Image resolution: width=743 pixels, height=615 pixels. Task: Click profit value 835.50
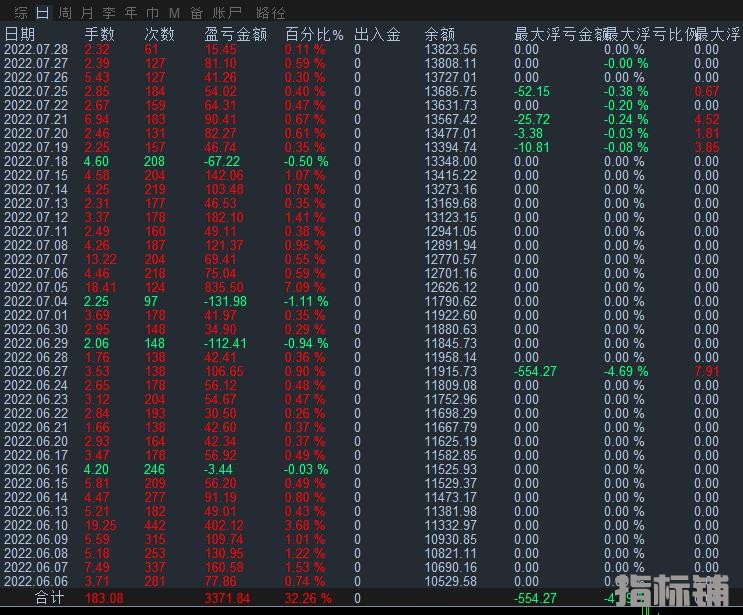coord(224,287)
